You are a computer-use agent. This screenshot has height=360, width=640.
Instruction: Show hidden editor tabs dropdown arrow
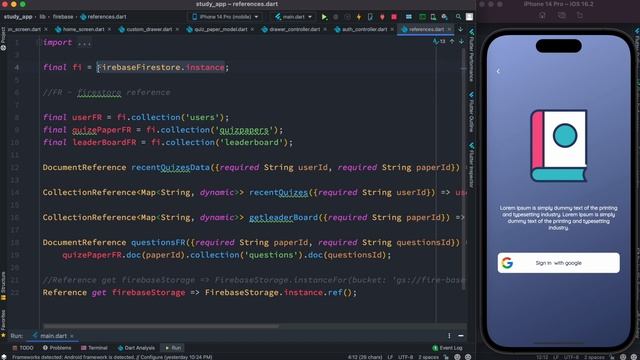(460, 29)
